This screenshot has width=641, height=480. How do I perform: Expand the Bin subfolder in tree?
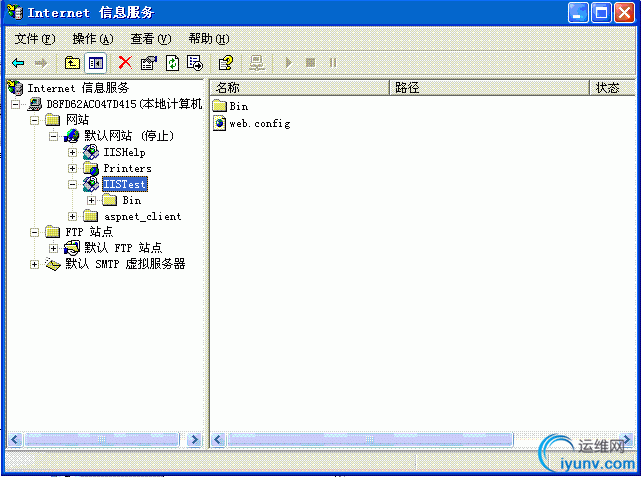(92, 200)
